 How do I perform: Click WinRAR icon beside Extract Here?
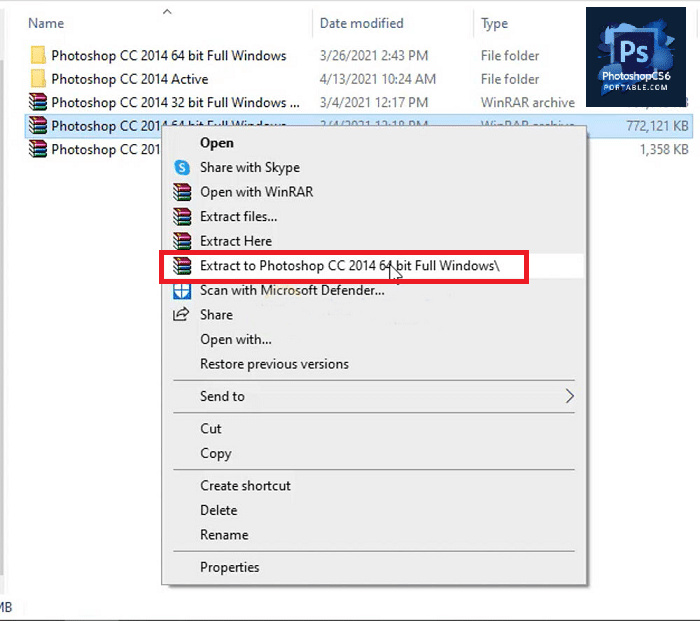182,241
